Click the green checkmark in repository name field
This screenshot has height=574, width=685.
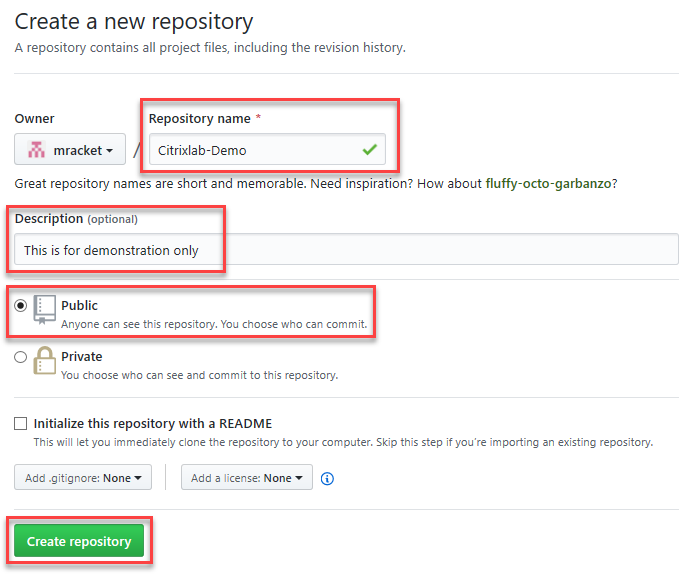tap(370, 150)
